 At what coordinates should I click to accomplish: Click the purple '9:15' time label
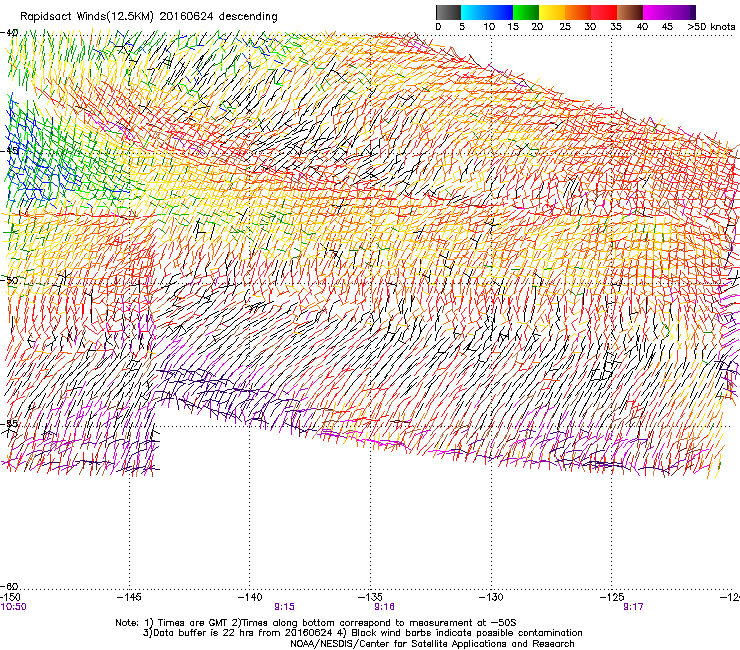284,607
